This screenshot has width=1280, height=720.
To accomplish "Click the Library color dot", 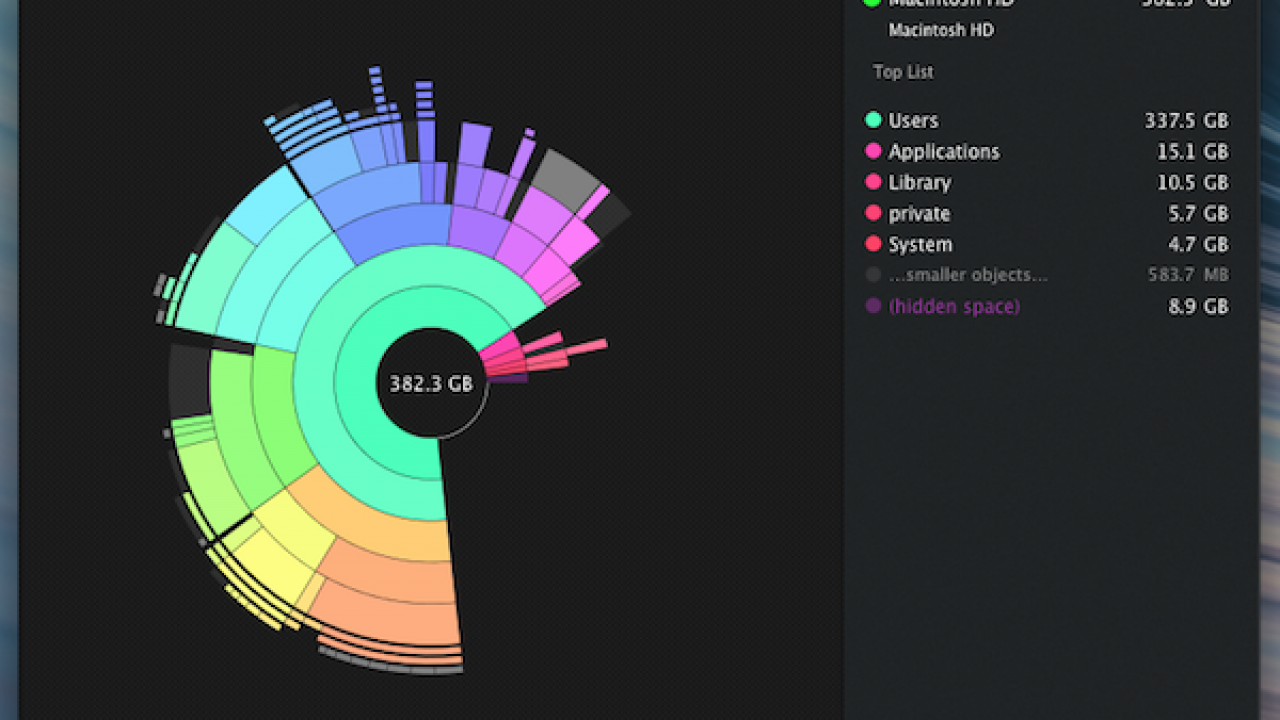I will coord(873,182).
